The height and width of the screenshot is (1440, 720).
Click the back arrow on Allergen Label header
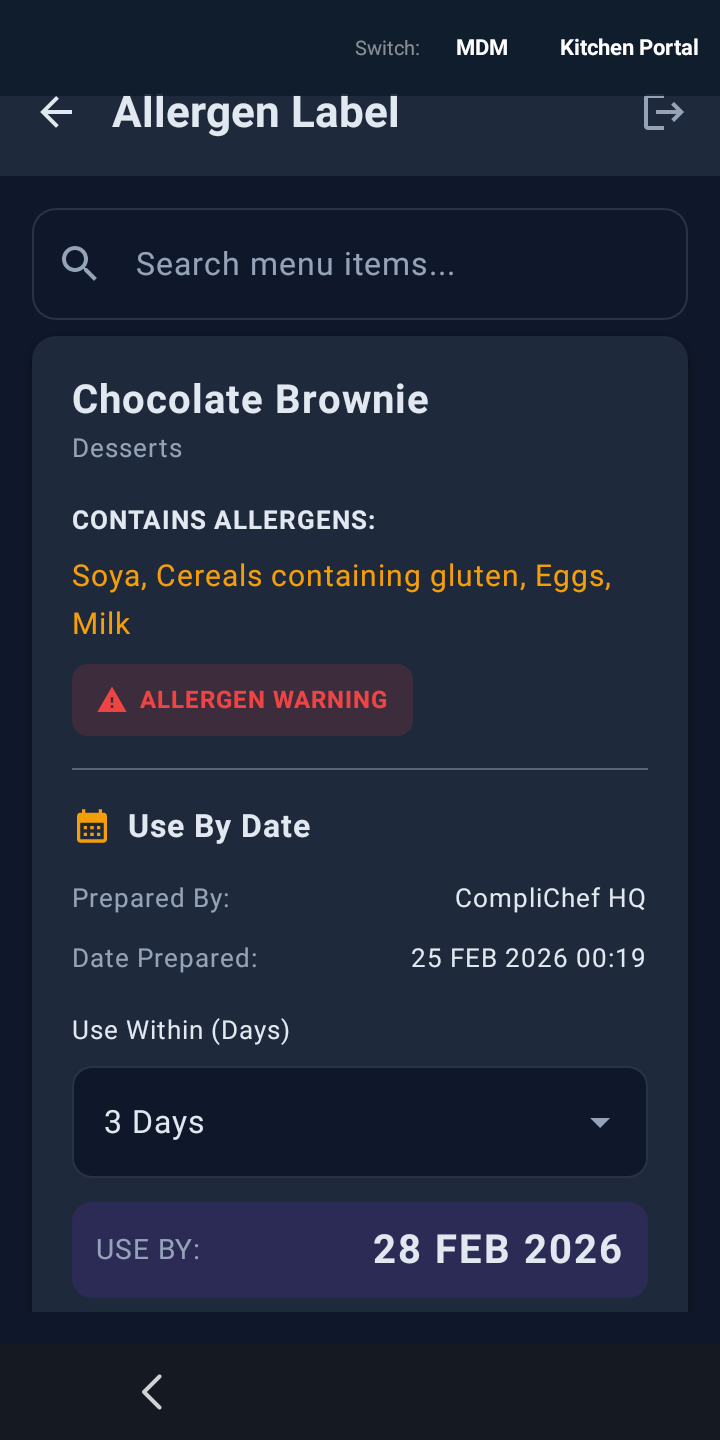click(x=56, y=112)
